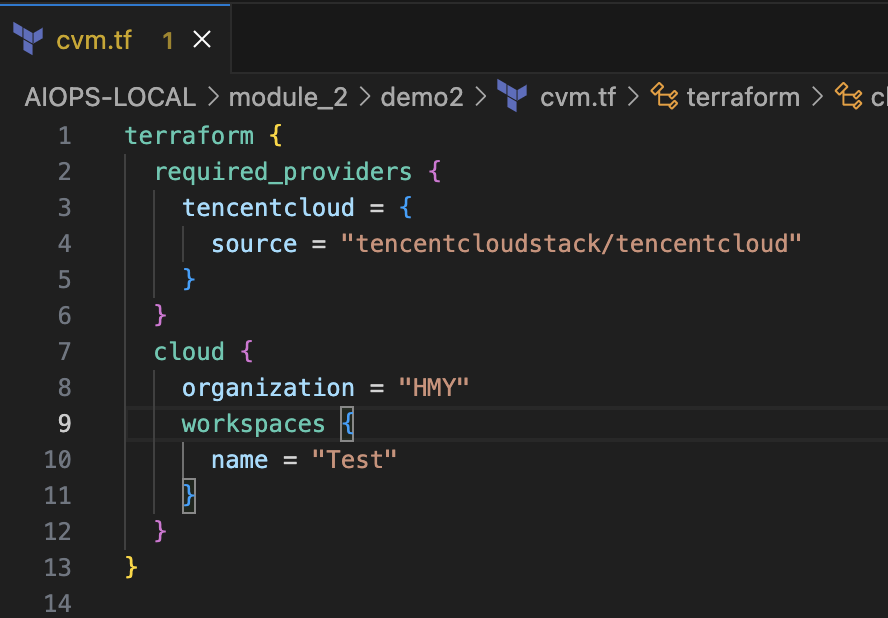The width and height of the screenshot is (888, 618).
Task: Click 'organization' attribute on line 8
Action: click(x=268, y=388)
